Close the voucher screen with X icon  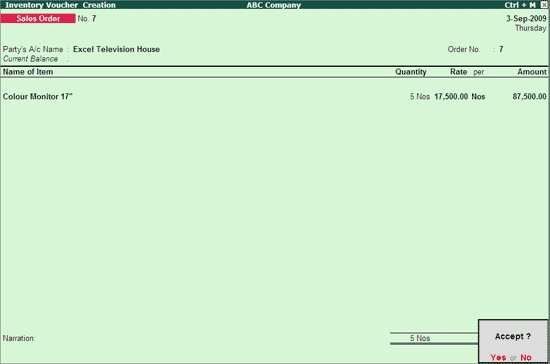544,5
